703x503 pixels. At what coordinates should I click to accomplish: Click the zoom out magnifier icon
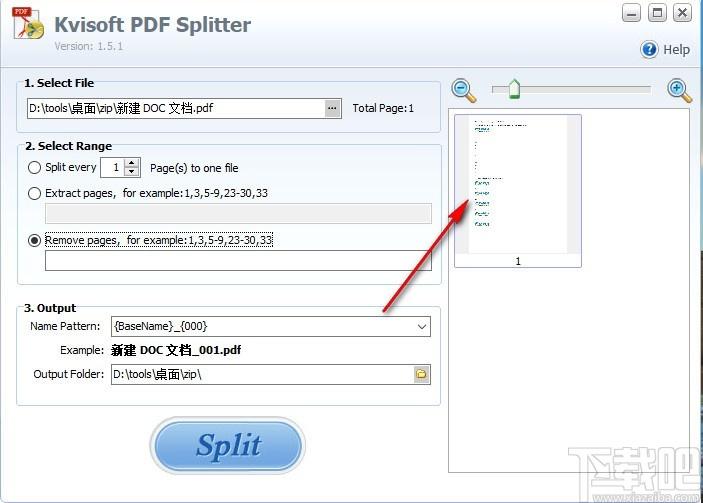[x=463, y=90]
